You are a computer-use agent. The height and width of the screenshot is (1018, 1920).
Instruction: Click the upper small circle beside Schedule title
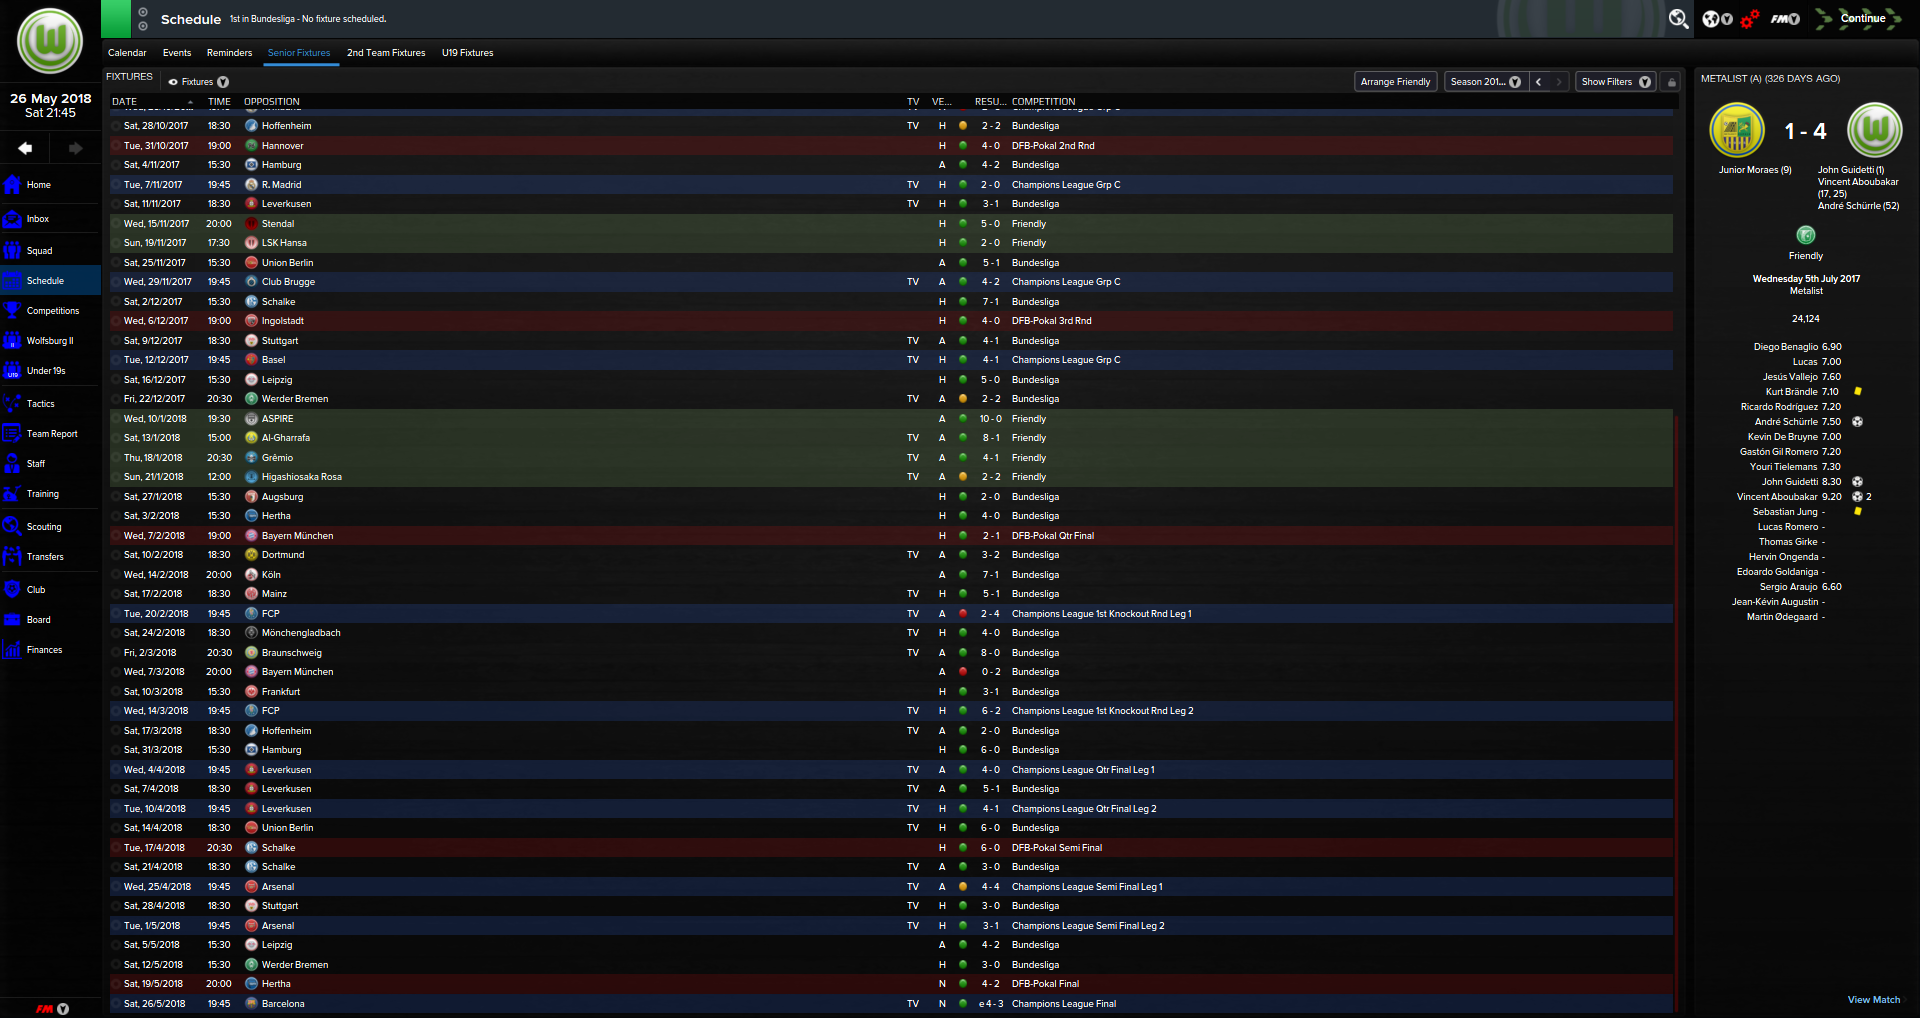(x=143, y=12)
